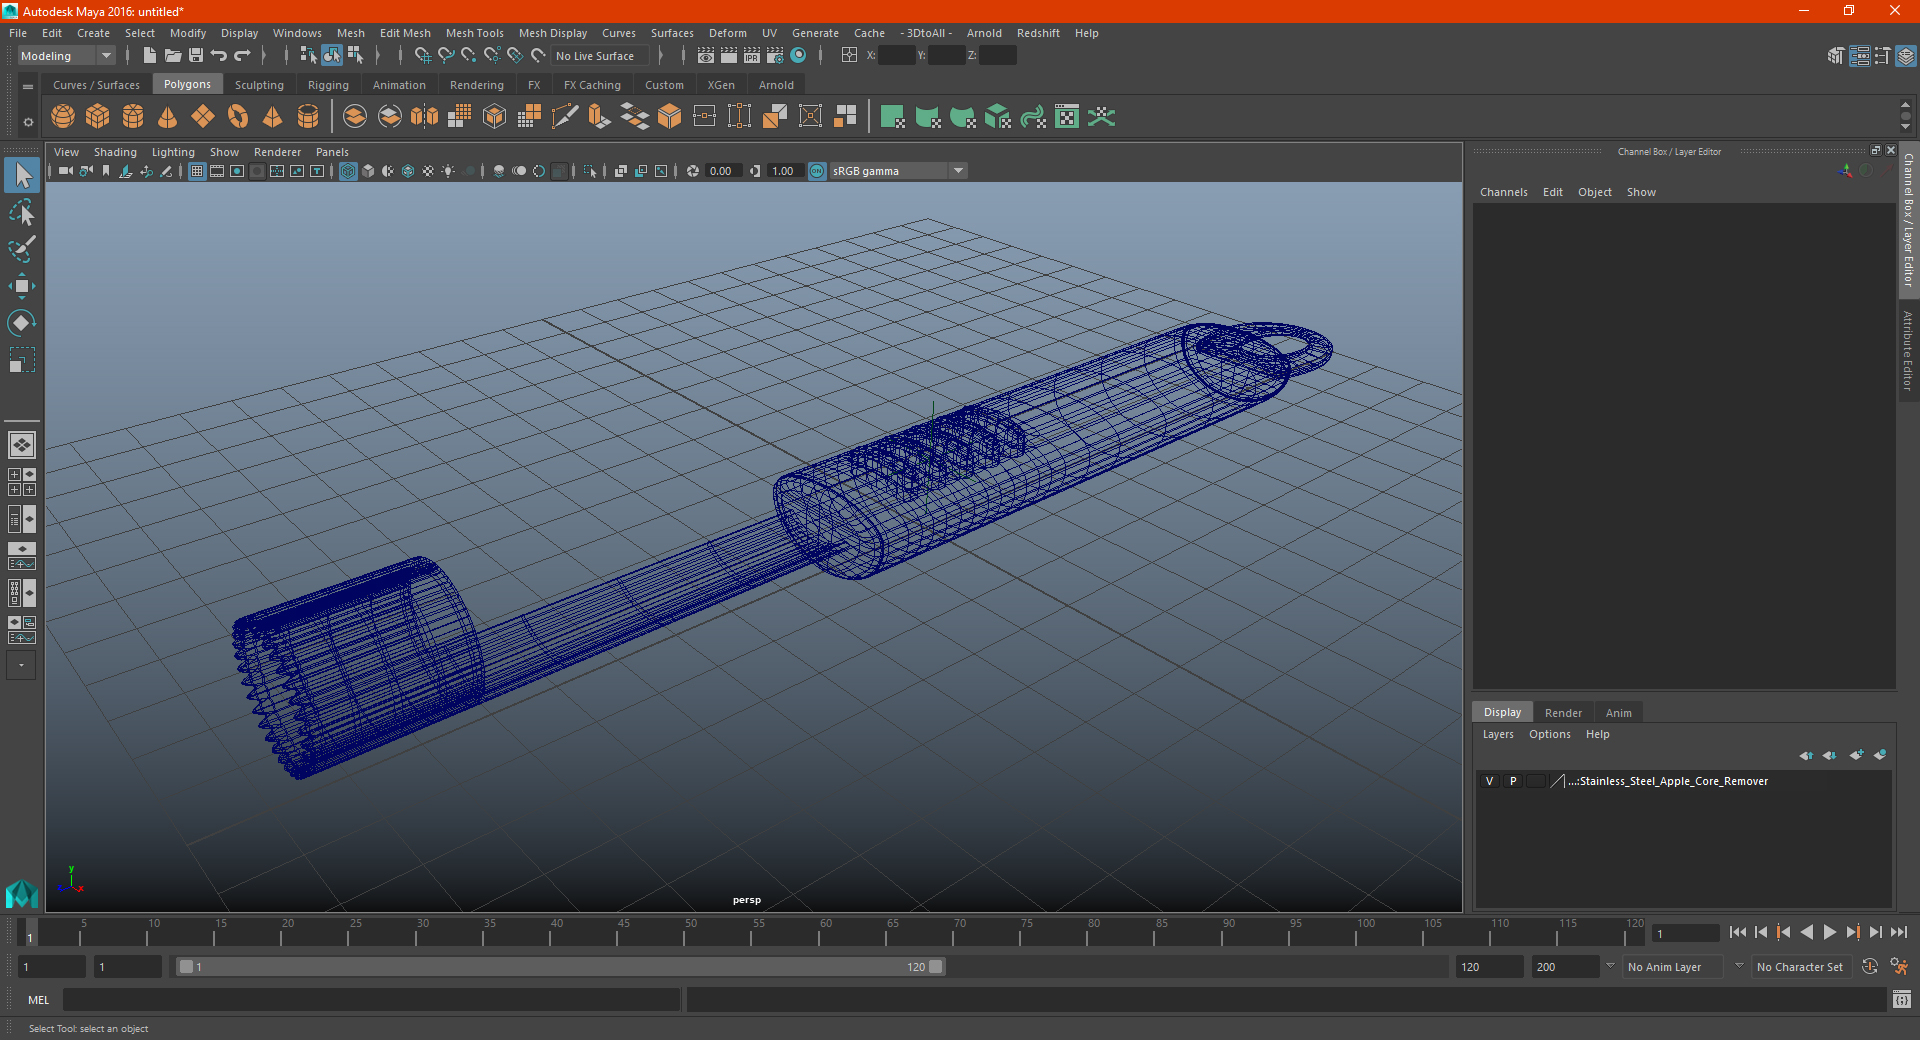This screenshot has width=1920, height=1040.
Task: Switch to the Rigging shelf tab
Action: click(x=328, y=85)
